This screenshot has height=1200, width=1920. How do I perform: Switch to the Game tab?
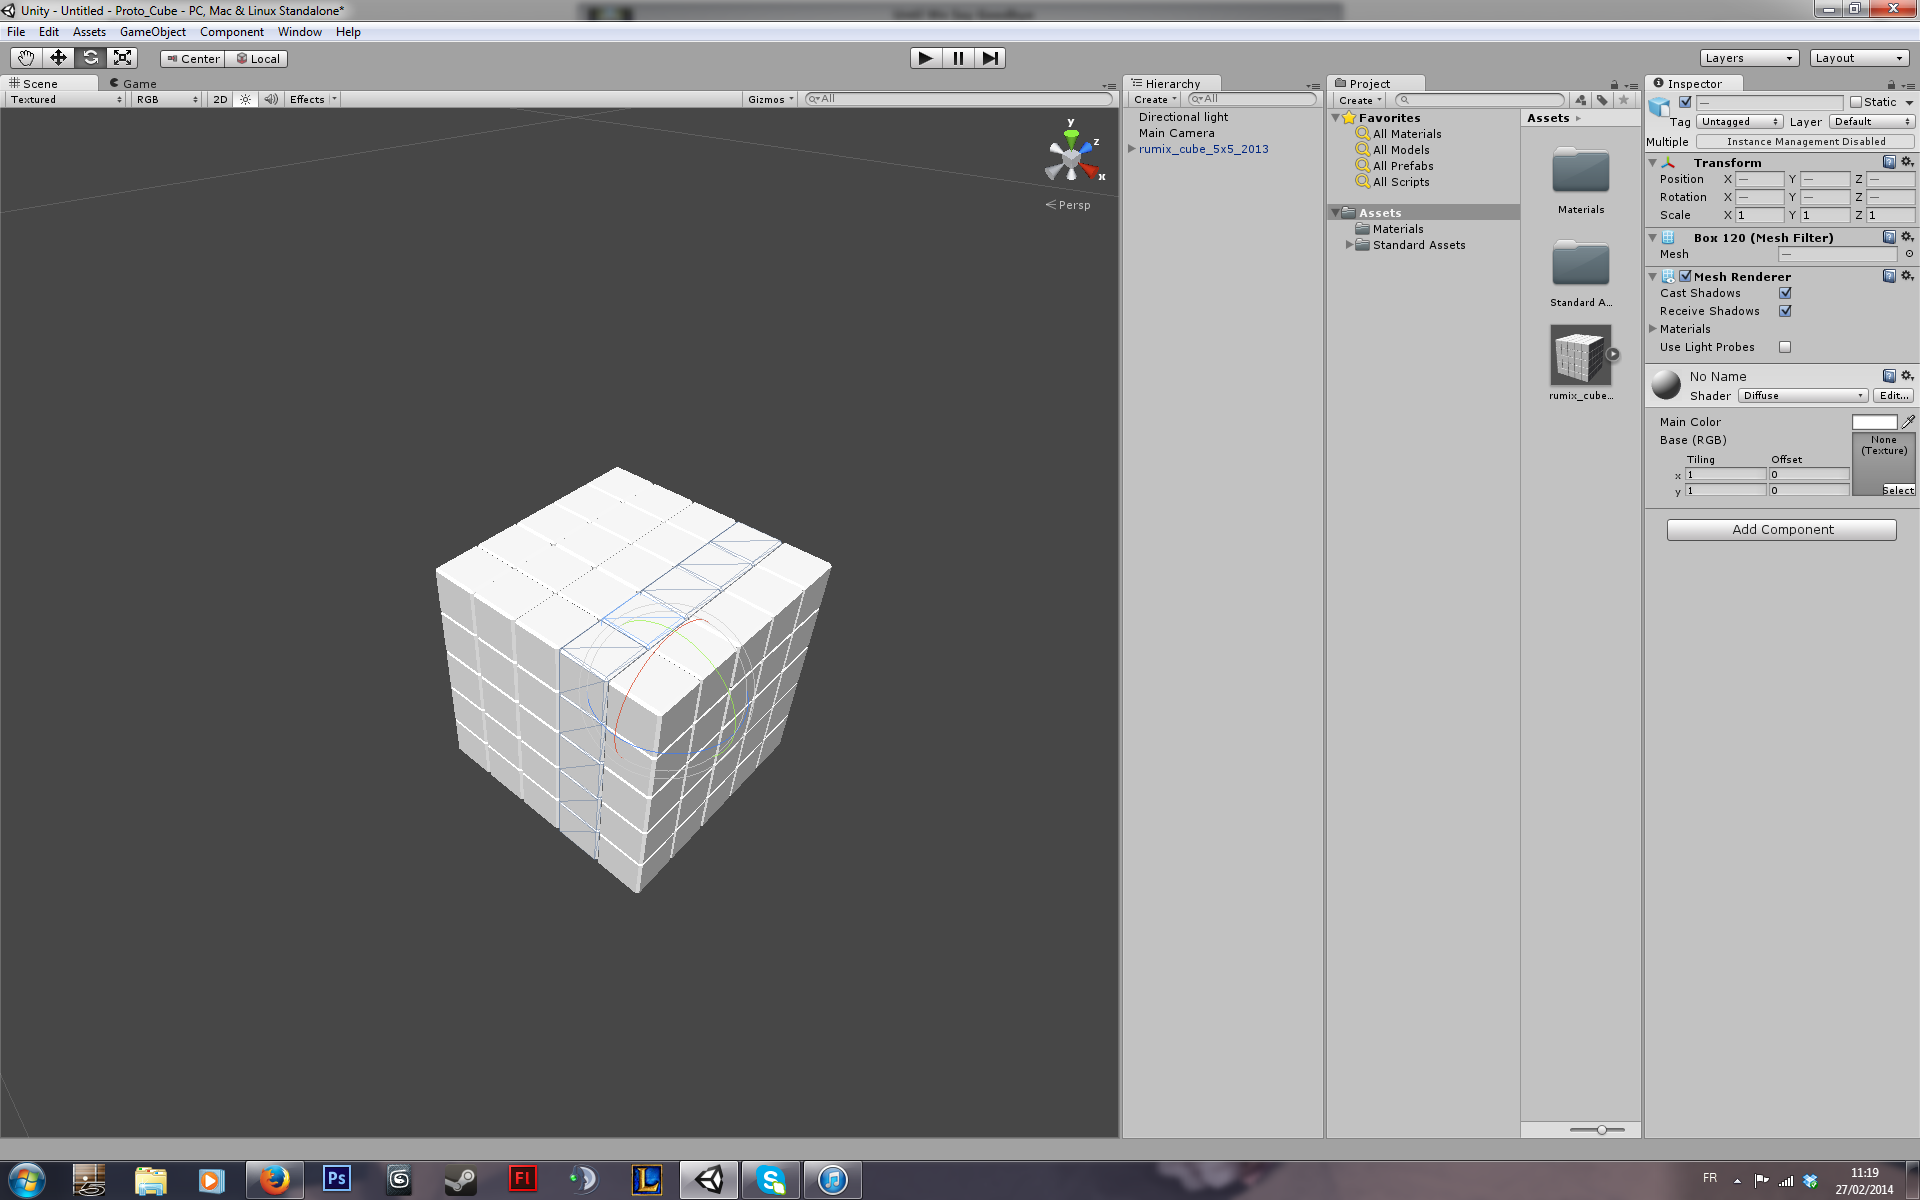click(x=133, y=84)
